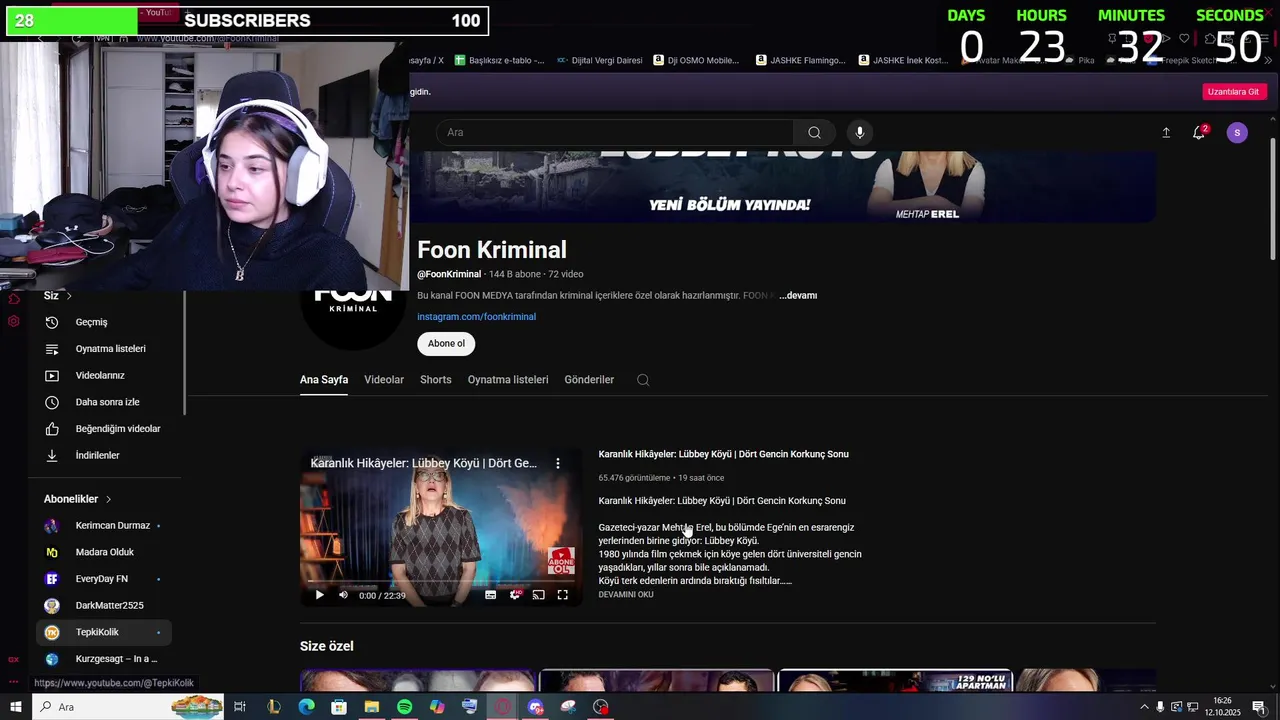Expand the Abonelikler section chevron

(108, 499)
